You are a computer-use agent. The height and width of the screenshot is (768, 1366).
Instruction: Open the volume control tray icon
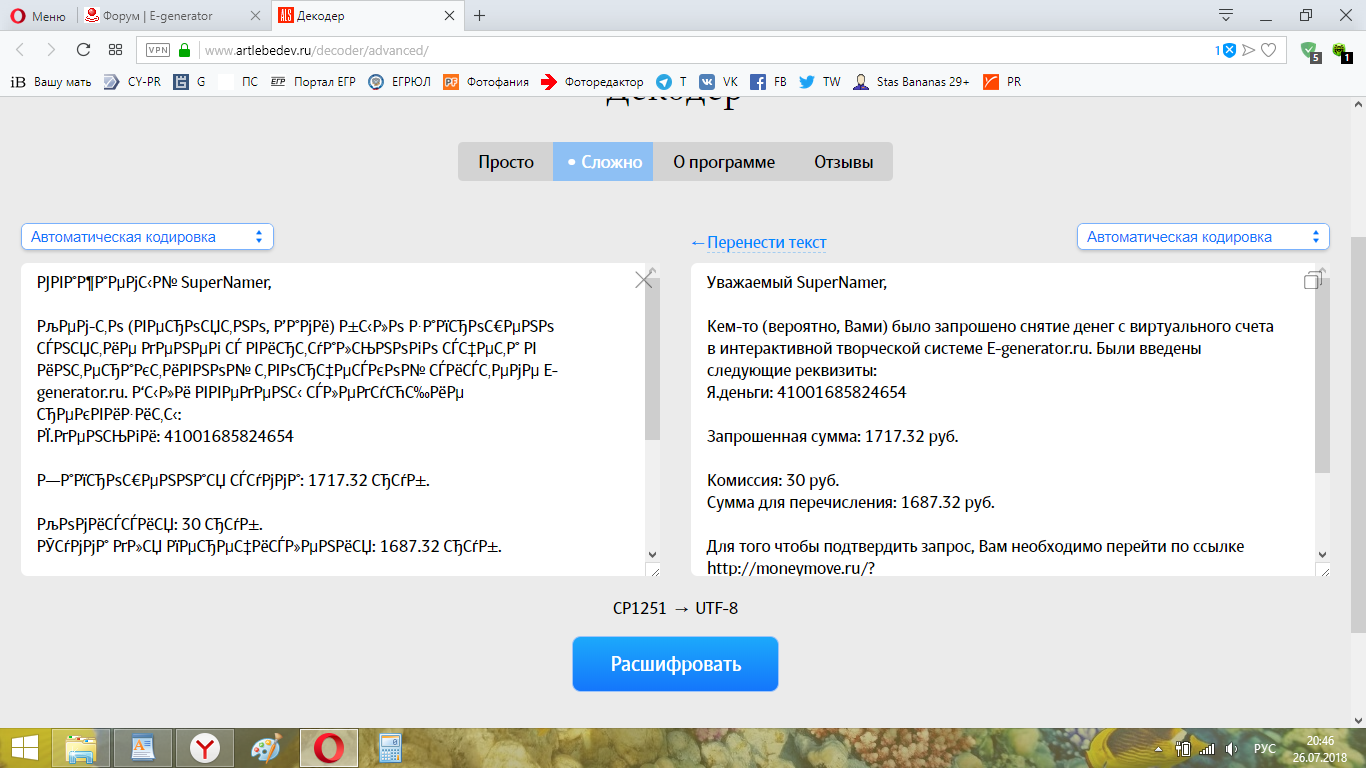point(1231,748)
